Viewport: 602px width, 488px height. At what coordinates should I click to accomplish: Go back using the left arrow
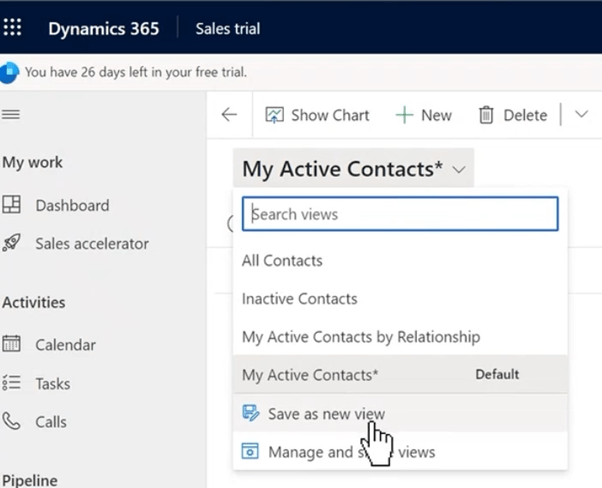coord(229,114)
